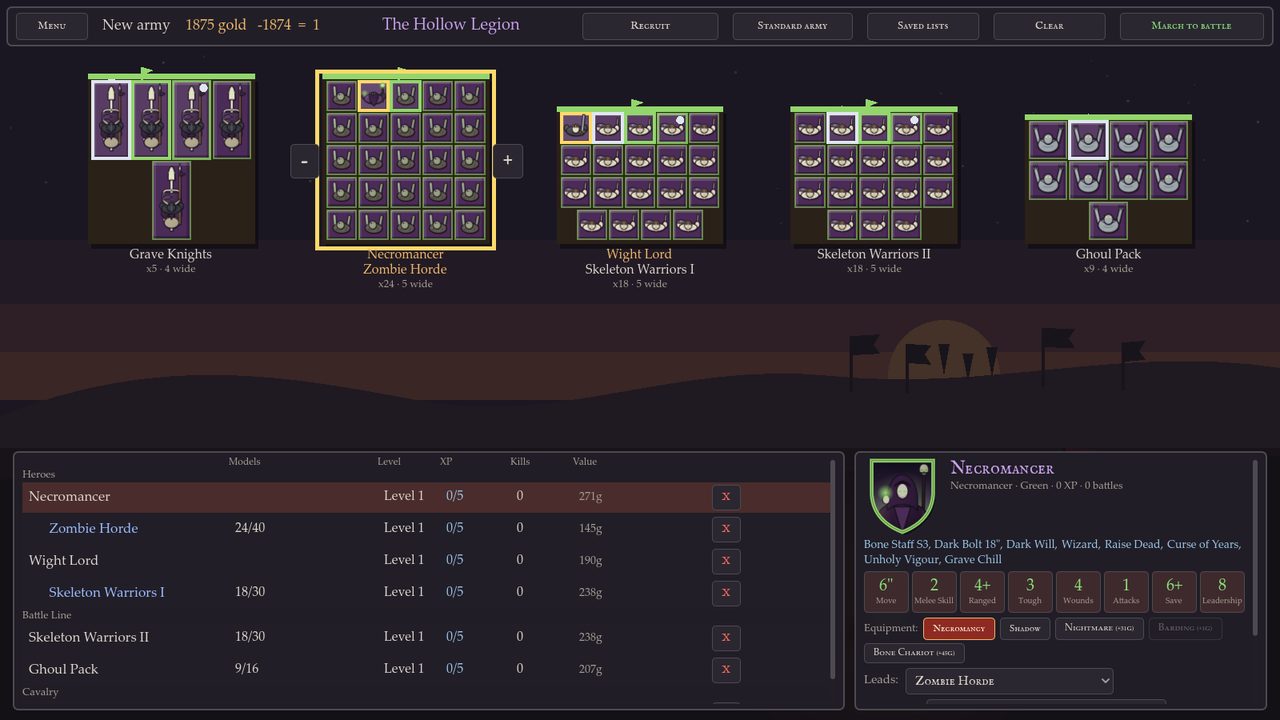This screenshot has height=720, width=1280.
Task: Delete the Wight Lord row via X
Action: 726,561
